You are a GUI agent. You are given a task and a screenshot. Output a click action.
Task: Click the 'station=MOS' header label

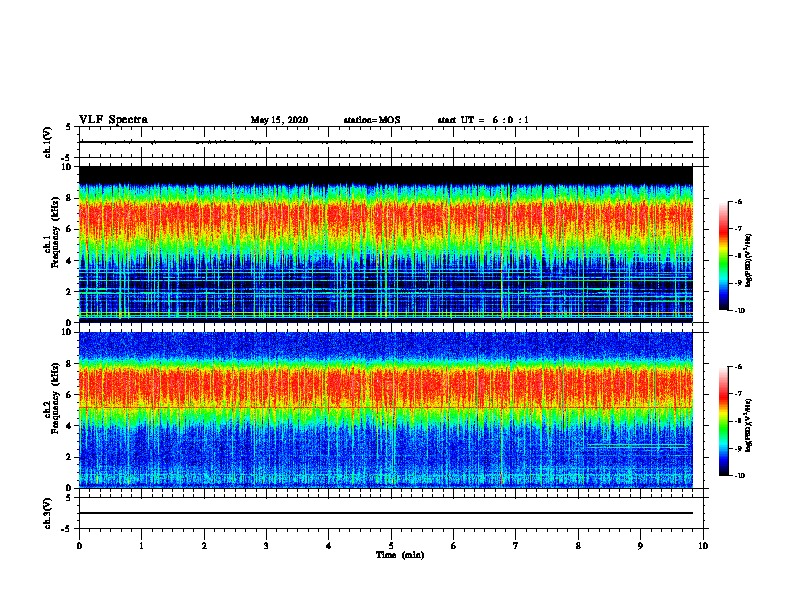[372, 120]
